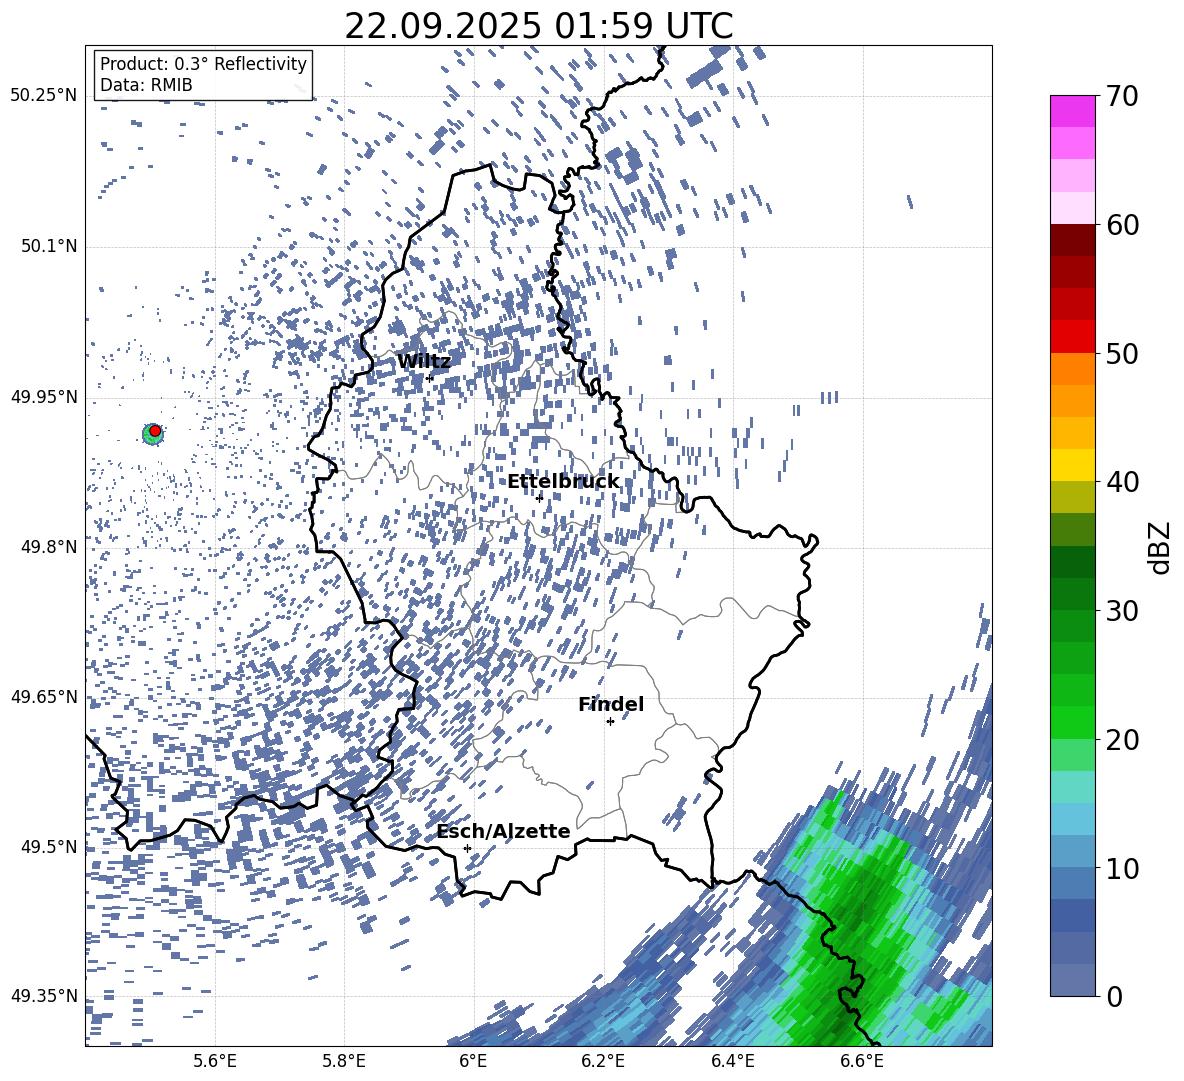The height and width of the screenshot is (1081, 1184).
Task: Click the dBZ colorbar axis label
Action: click(1159, 547)
